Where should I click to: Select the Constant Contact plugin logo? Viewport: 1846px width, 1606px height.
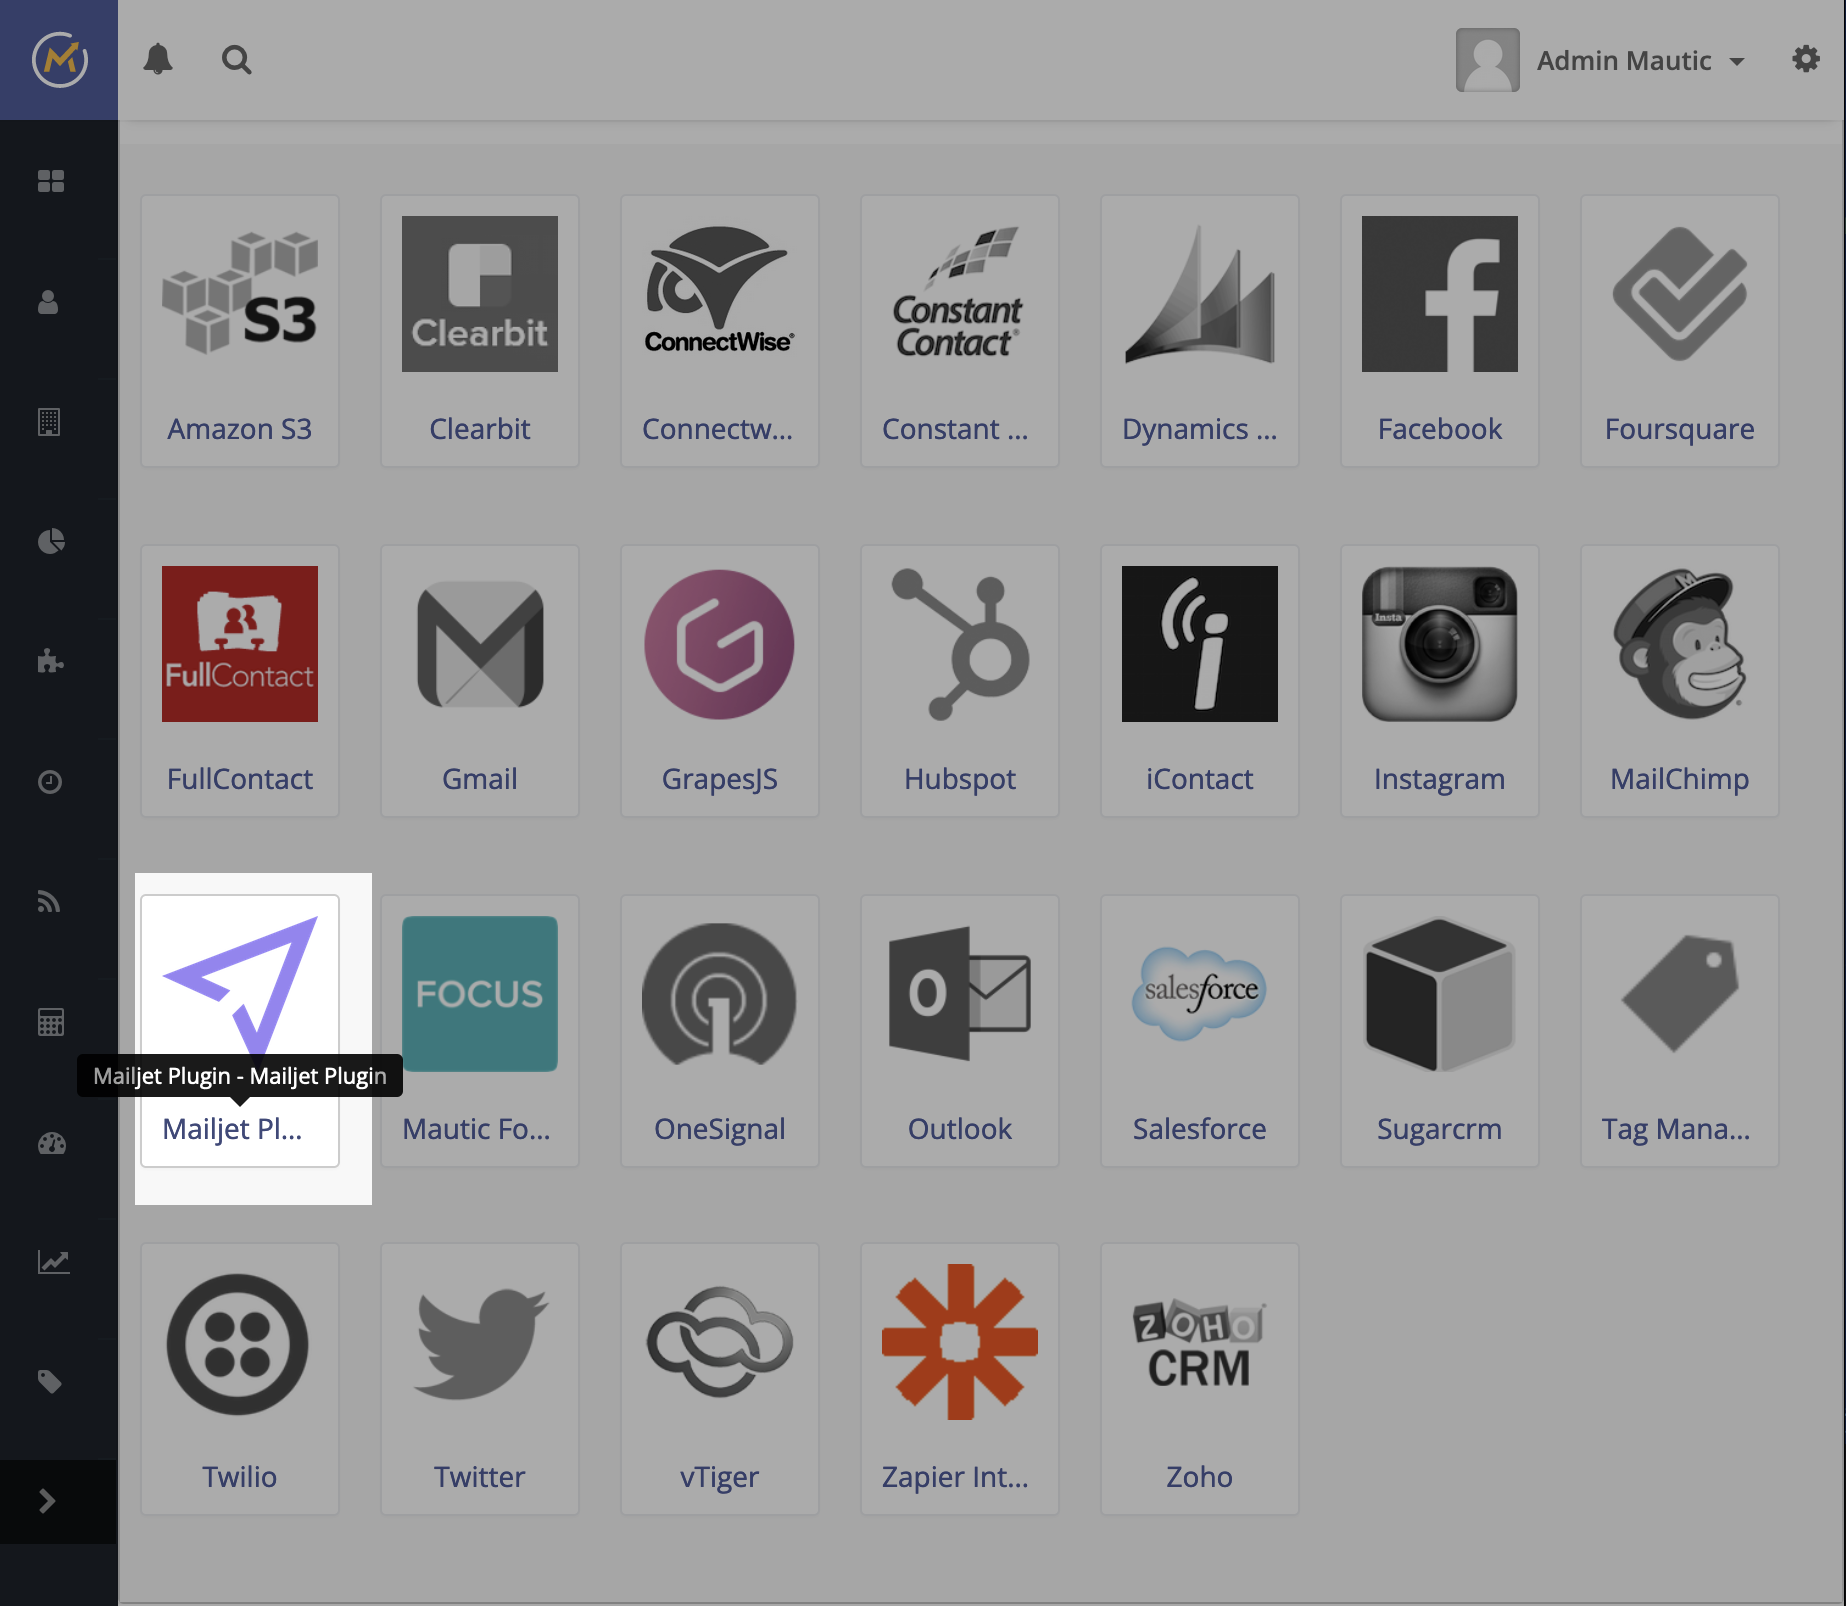(960, 294)
